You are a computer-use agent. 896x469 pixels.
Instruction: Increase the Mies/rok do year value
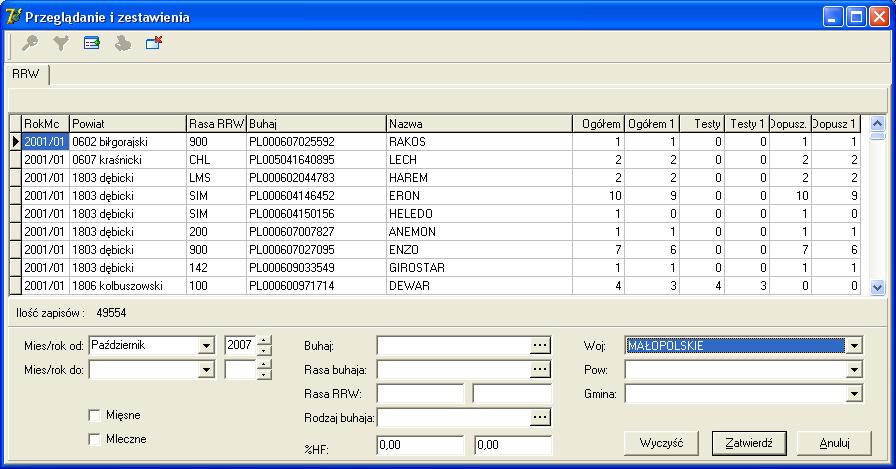click(263, 366)
